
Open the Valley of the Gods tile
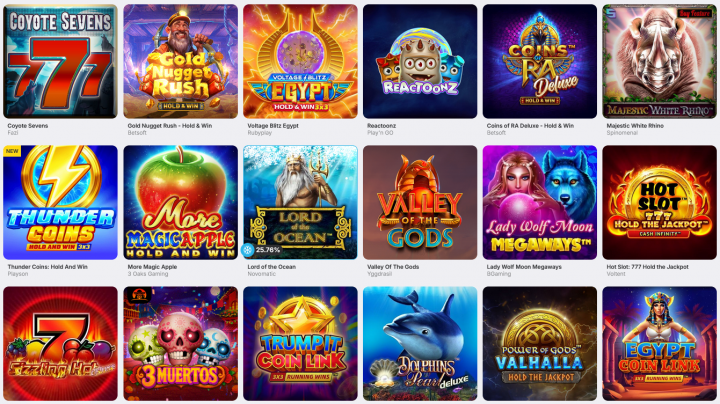[420, 202]
